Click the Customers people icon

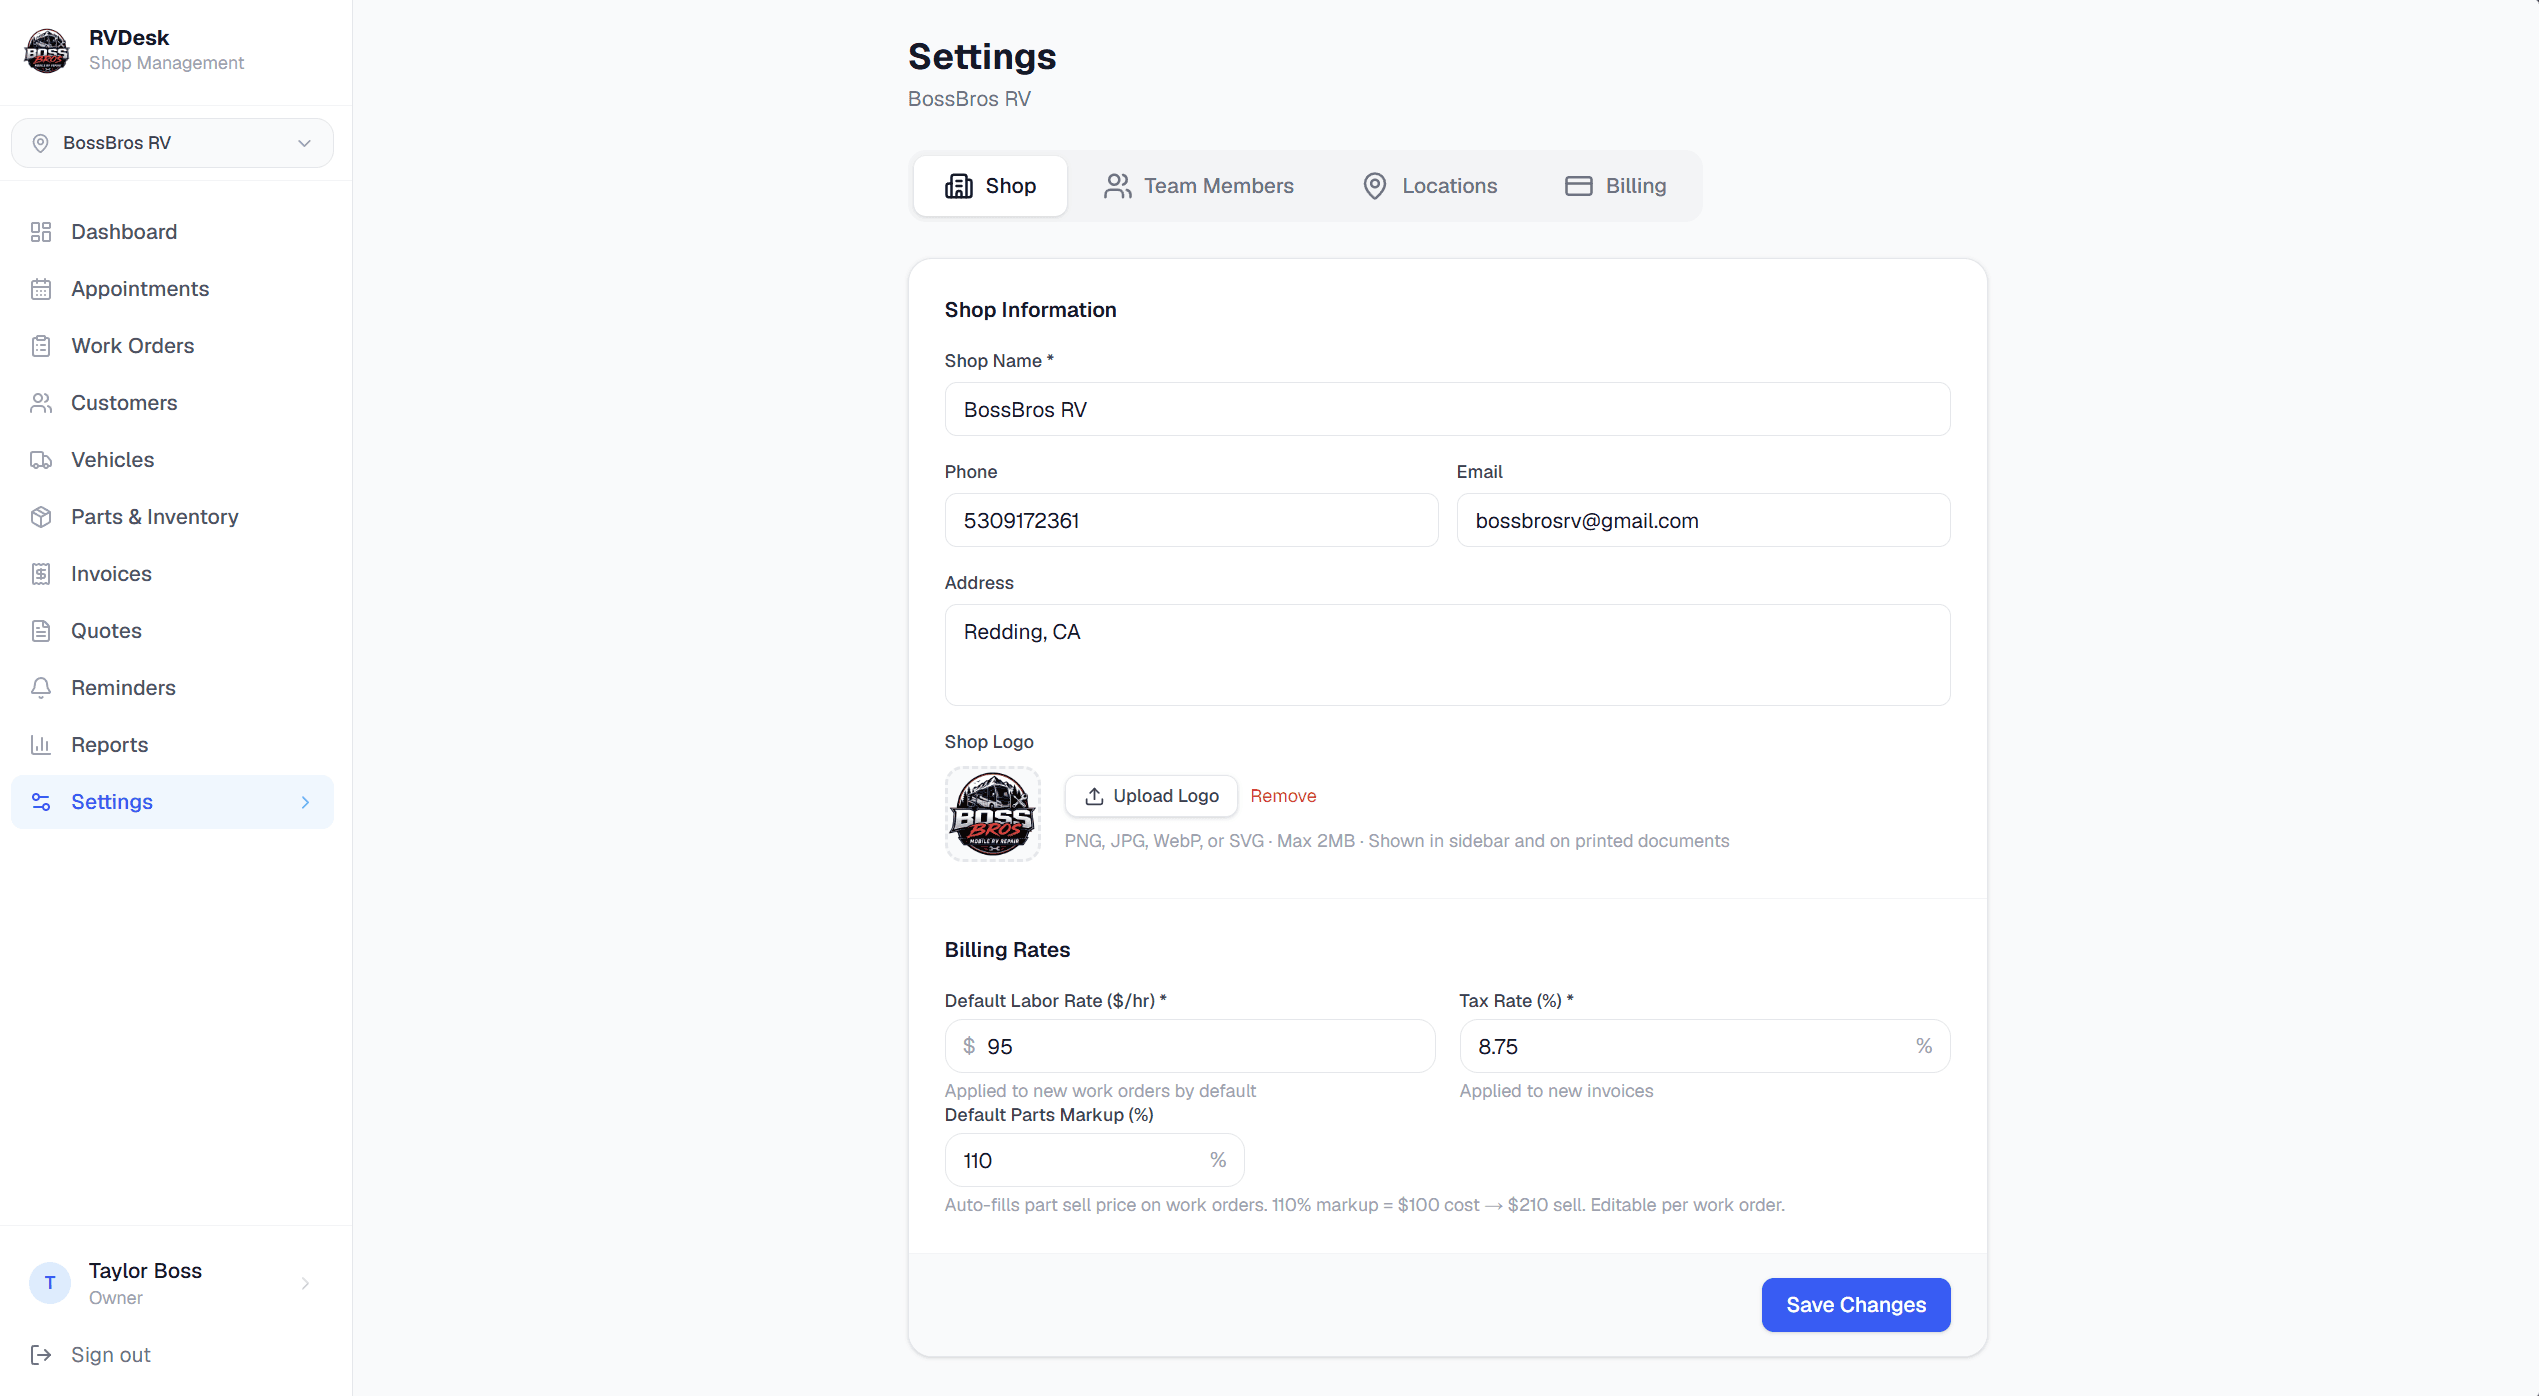[x=41, y=403]
